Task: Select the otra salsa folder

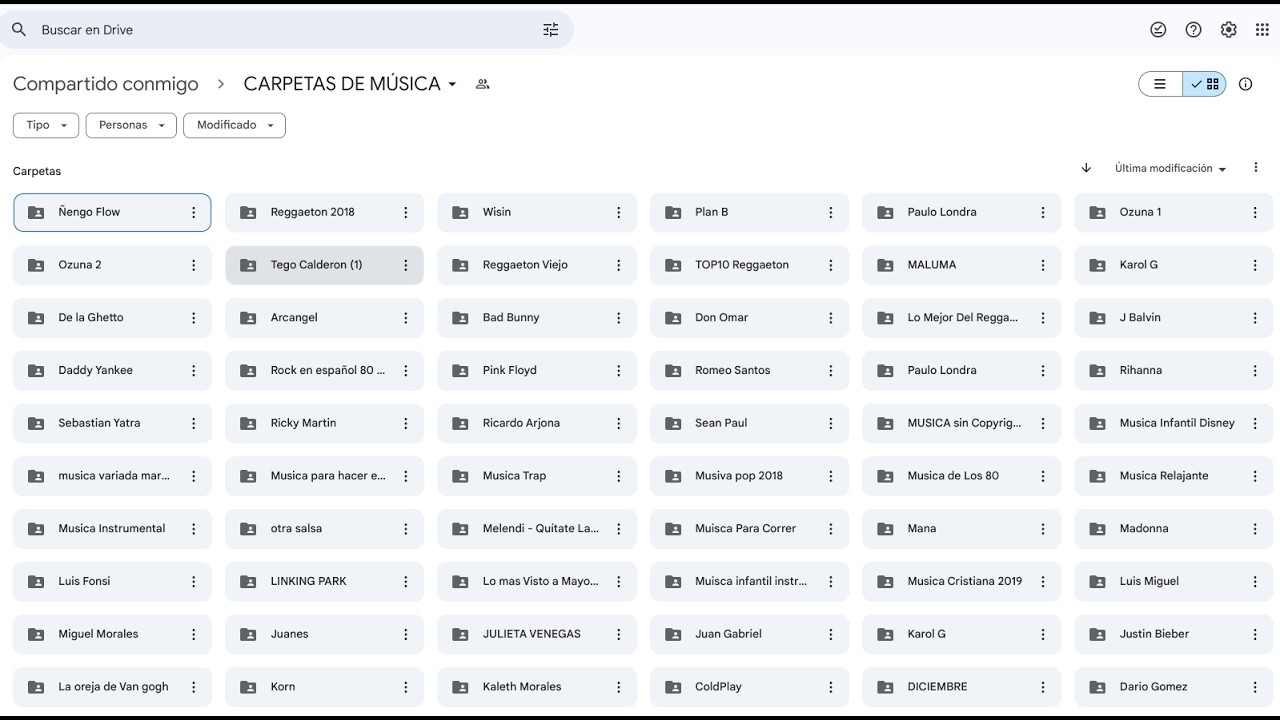Action: tap(325, 529)
